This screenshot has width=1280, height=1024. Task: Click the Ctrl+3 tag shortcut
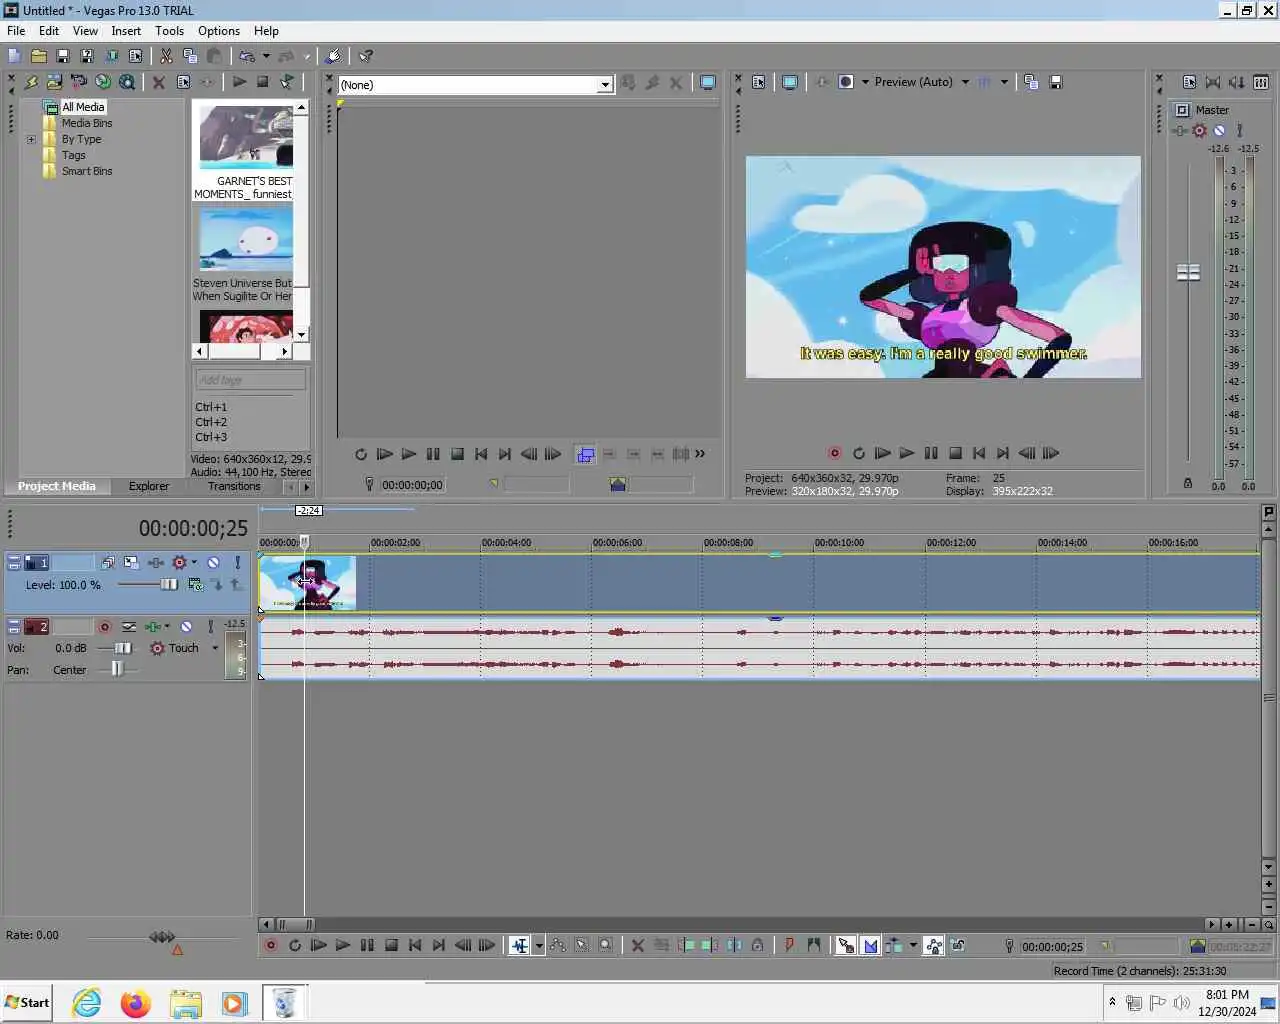coord(211,437)
